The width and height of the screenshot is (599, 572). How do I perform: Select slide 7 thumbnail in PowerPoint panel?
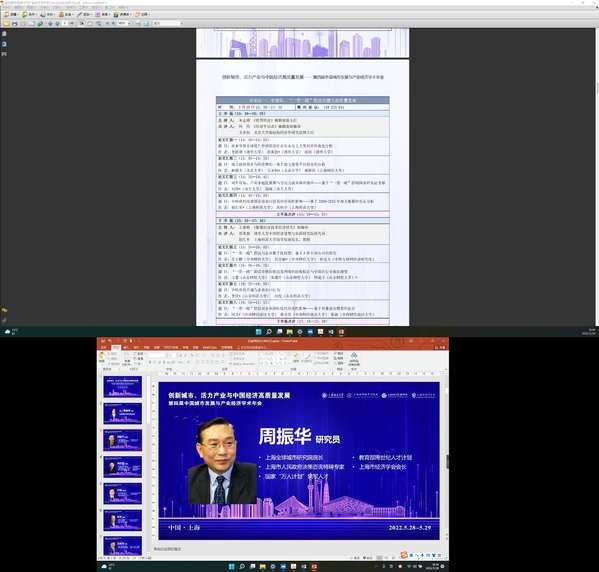point(122,546)
